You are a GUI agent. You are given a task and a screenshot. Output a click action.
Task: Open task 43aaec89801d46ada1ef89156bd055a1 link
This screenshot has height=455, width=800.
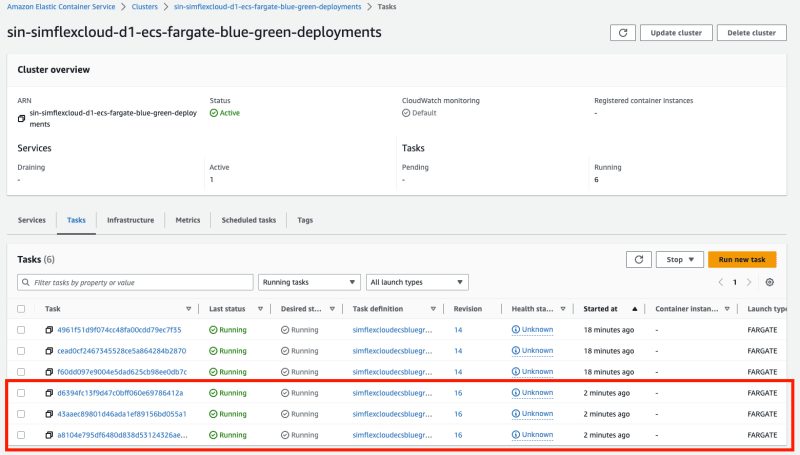click(122, 414)
